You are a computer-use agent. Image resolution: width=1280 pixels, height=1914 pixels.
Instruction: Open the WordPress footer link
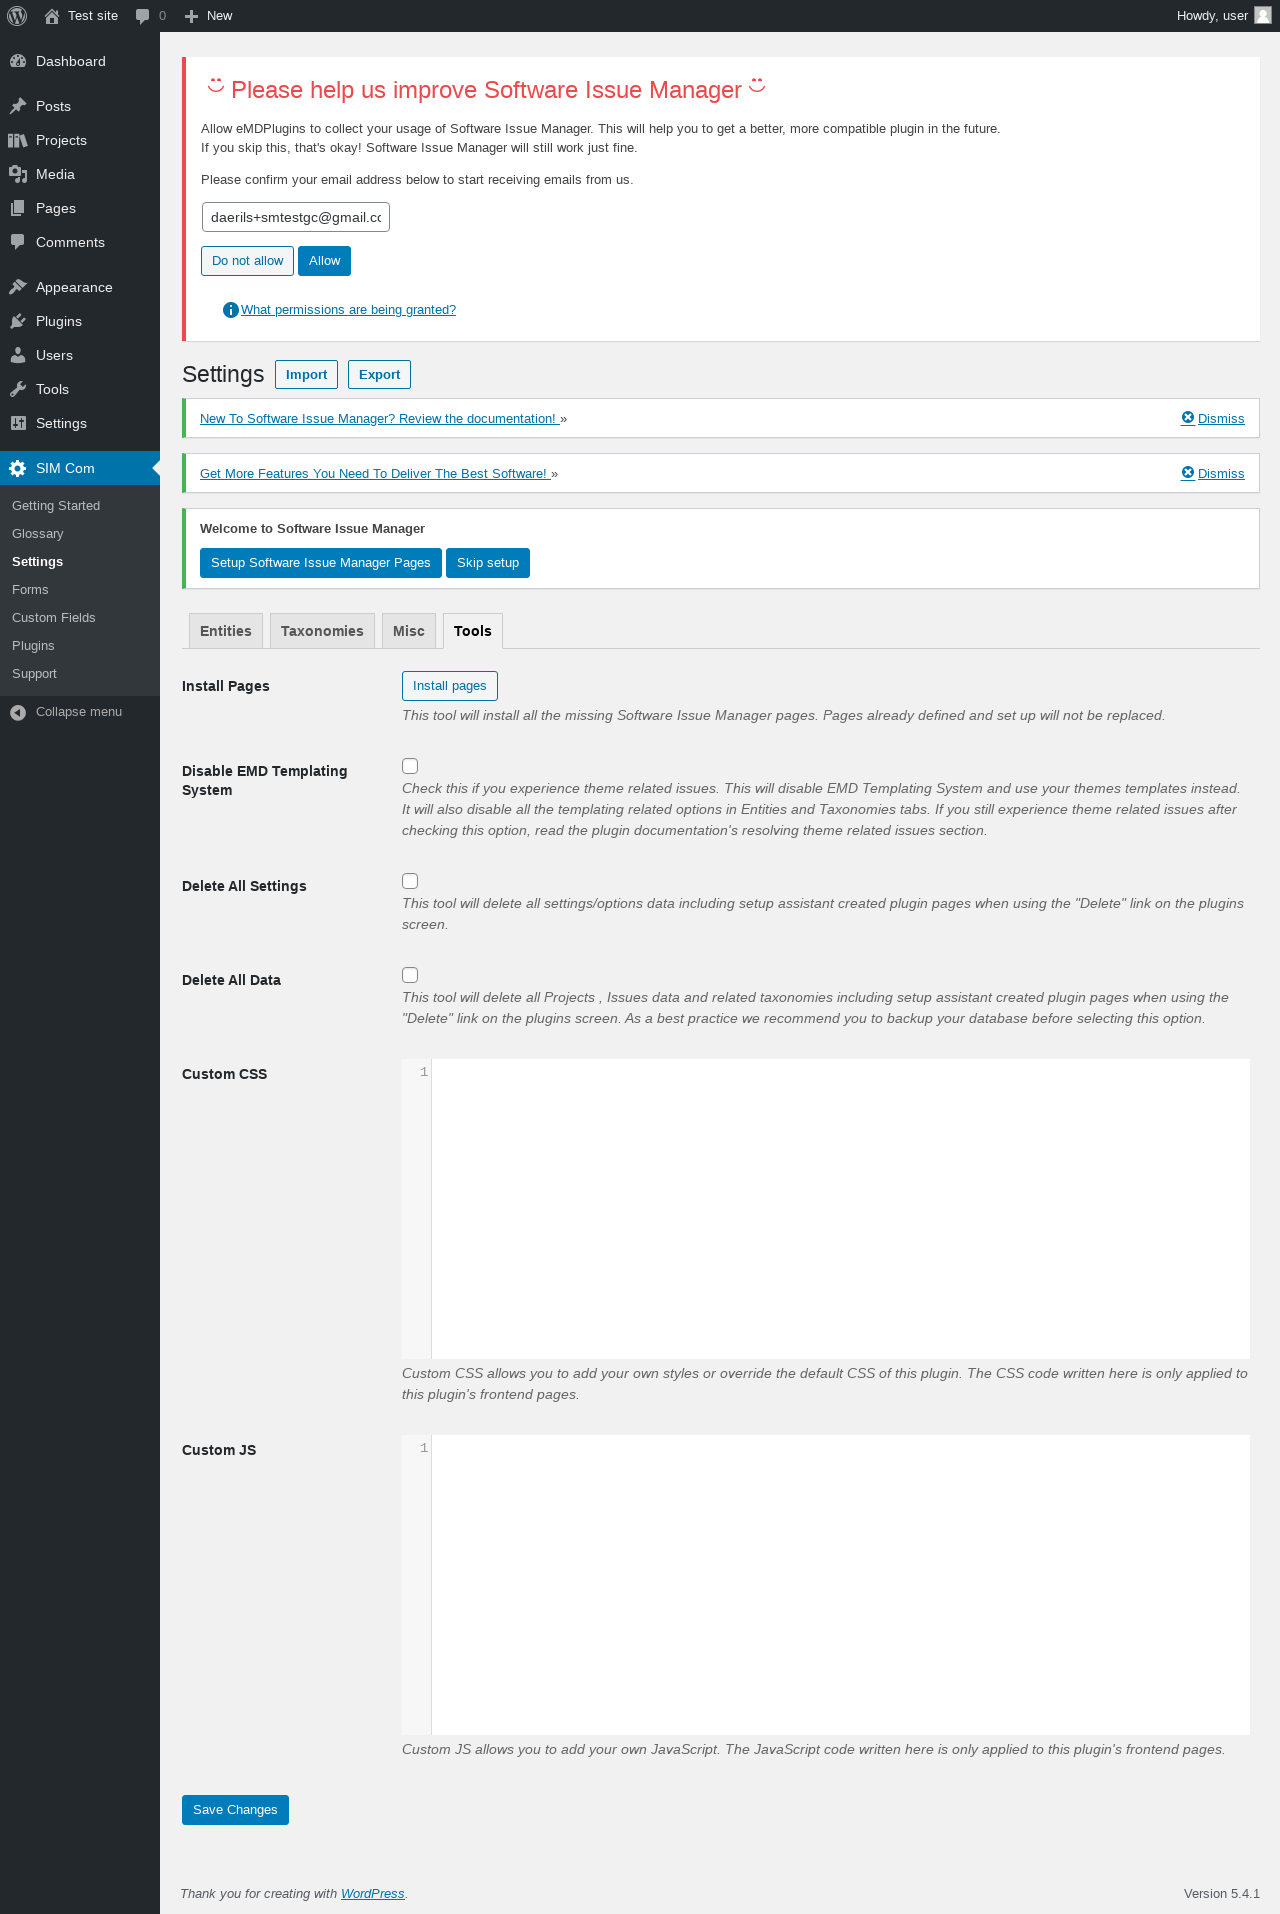(372, 1894)
